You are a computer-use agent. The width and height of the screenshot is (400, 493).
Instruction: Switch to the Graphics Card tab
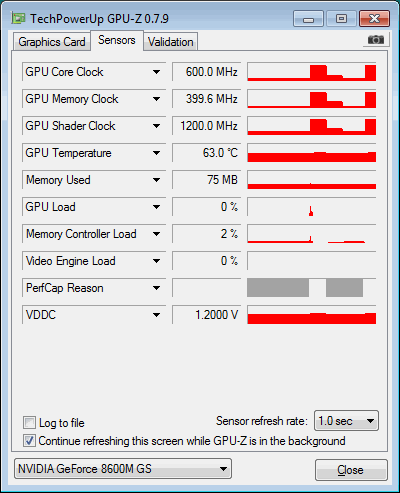pyautogui.click(x=52, y=42)
